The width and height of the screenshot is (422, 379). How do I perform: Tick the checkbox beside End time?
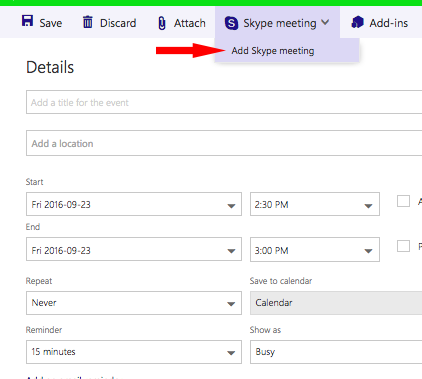click(403, 246)
